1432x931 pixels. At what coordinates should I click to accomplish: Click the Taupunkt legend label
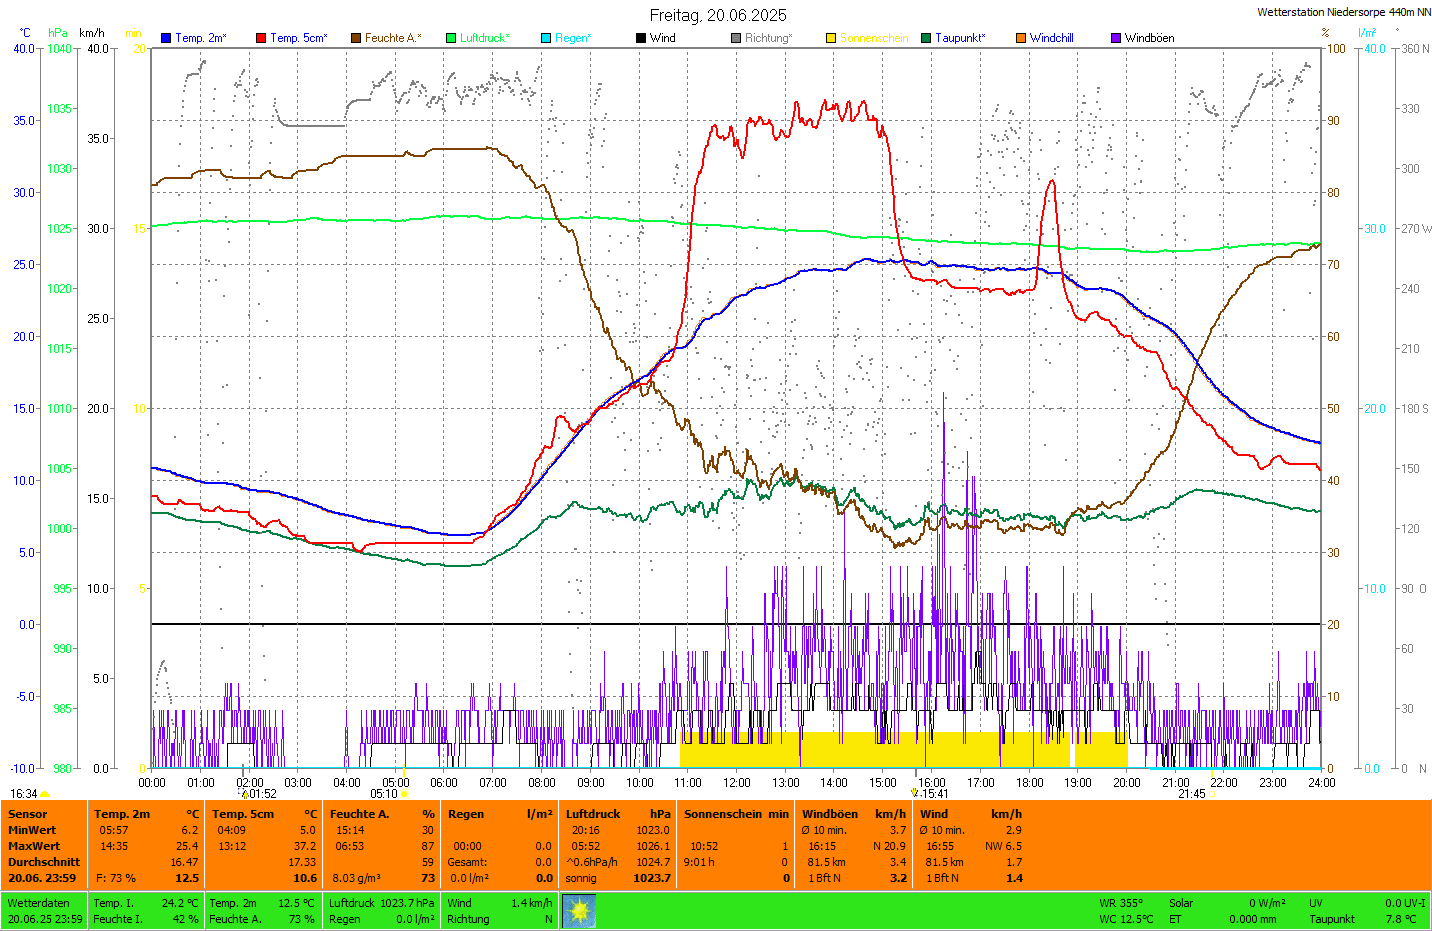click(x=960, y=38)
